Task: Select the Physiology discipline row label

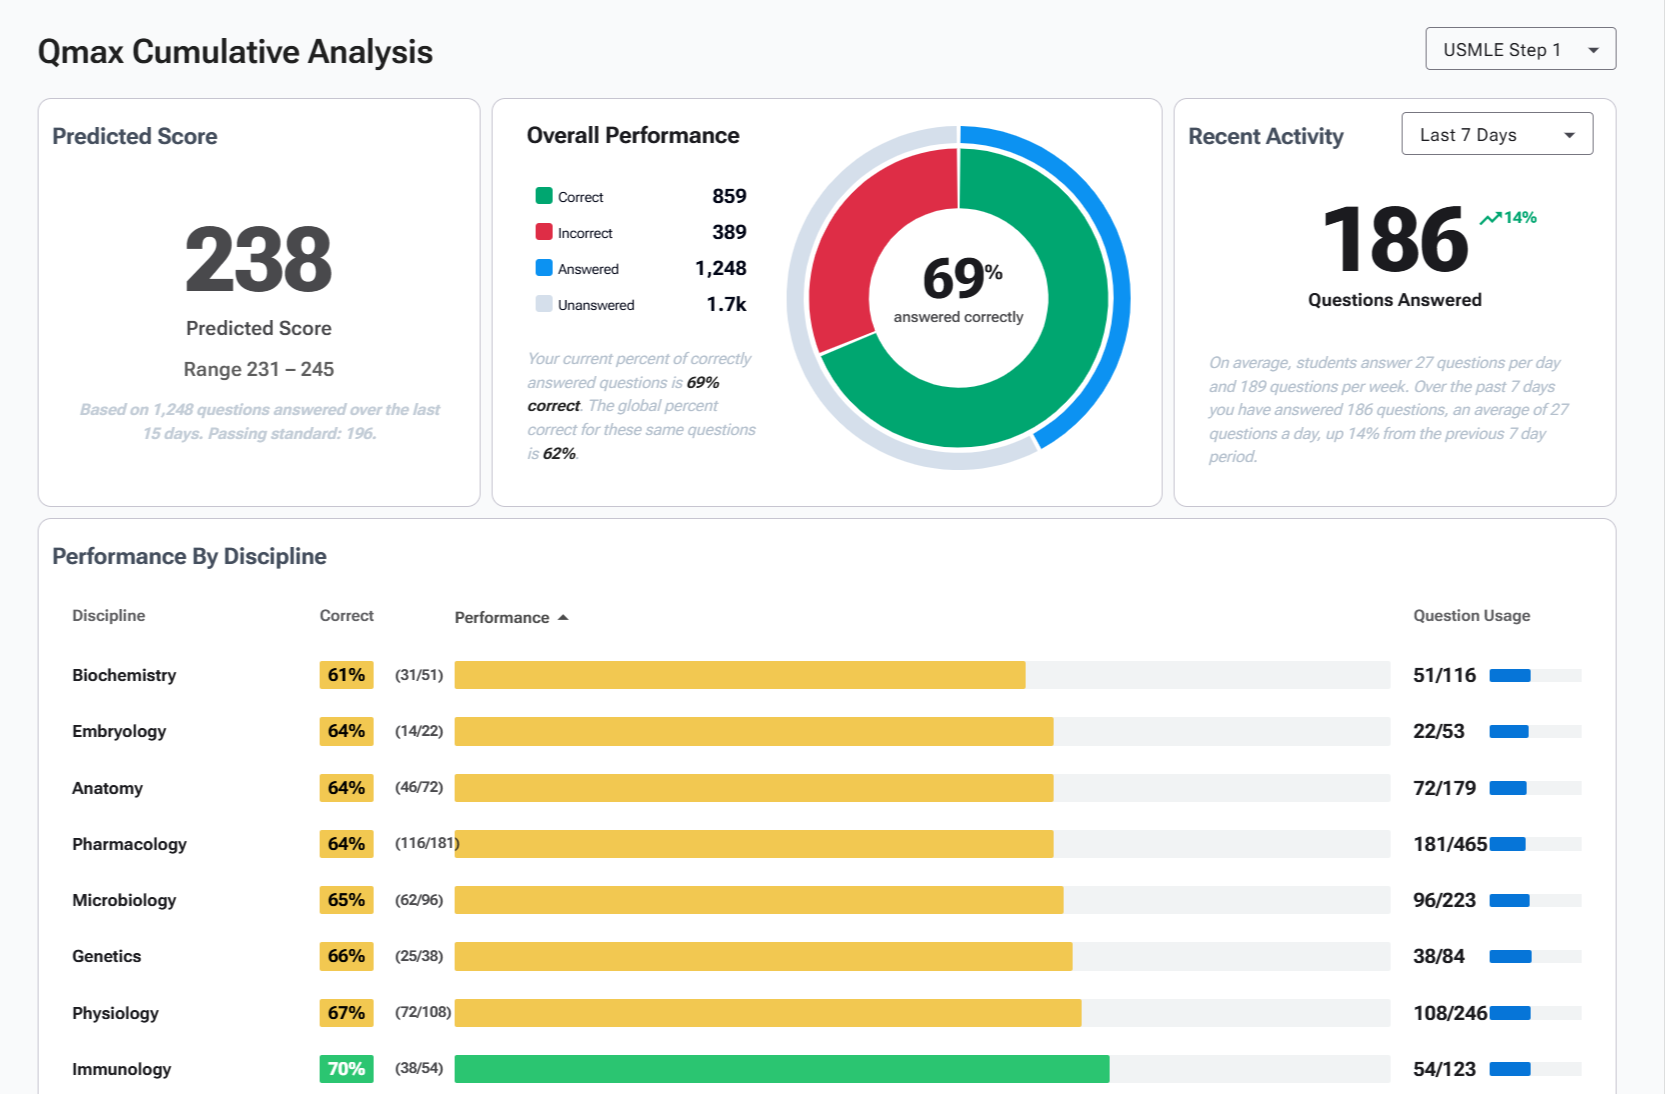Action: [x=115, y=1013]
